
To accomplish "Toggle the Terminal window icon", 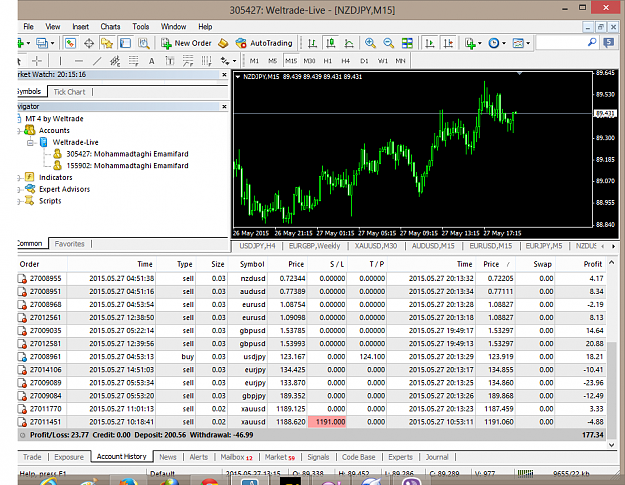I will (125, 43).
